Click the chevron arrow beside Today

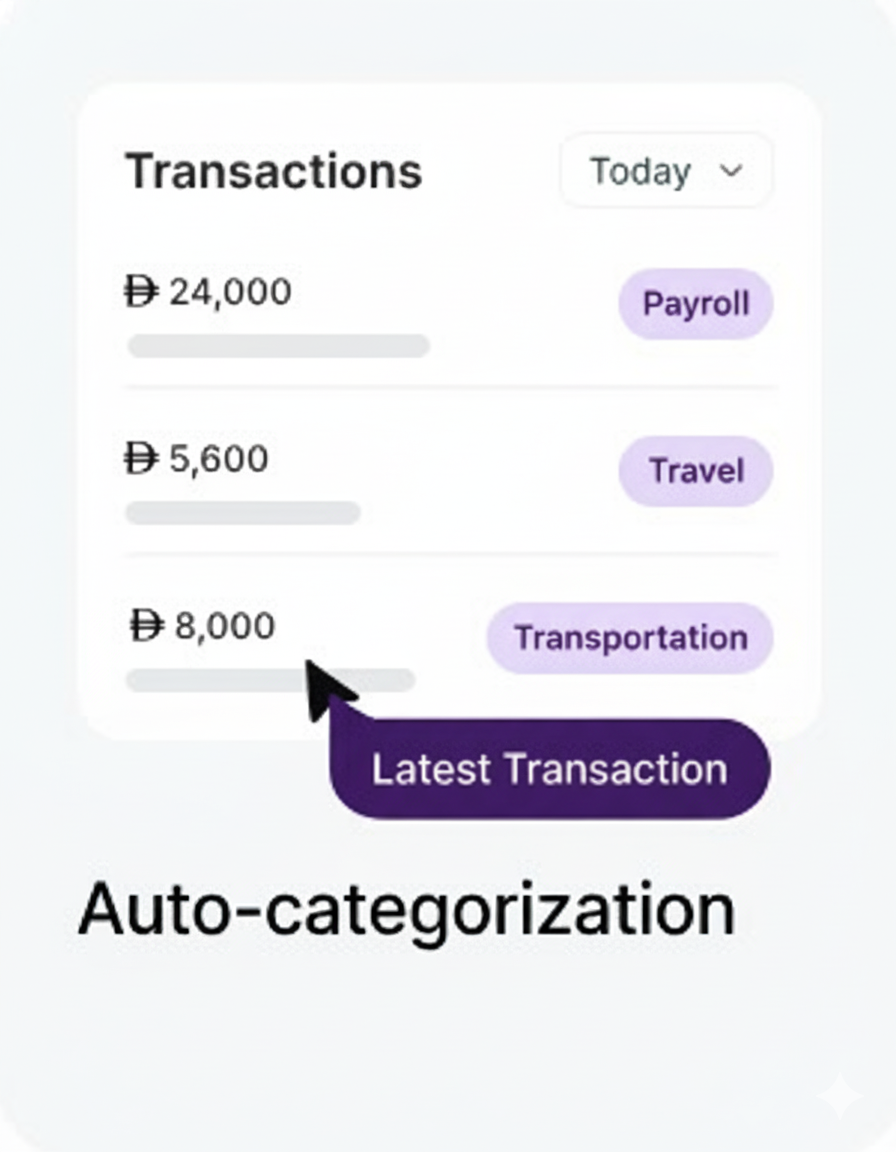[x=732, y=171]
